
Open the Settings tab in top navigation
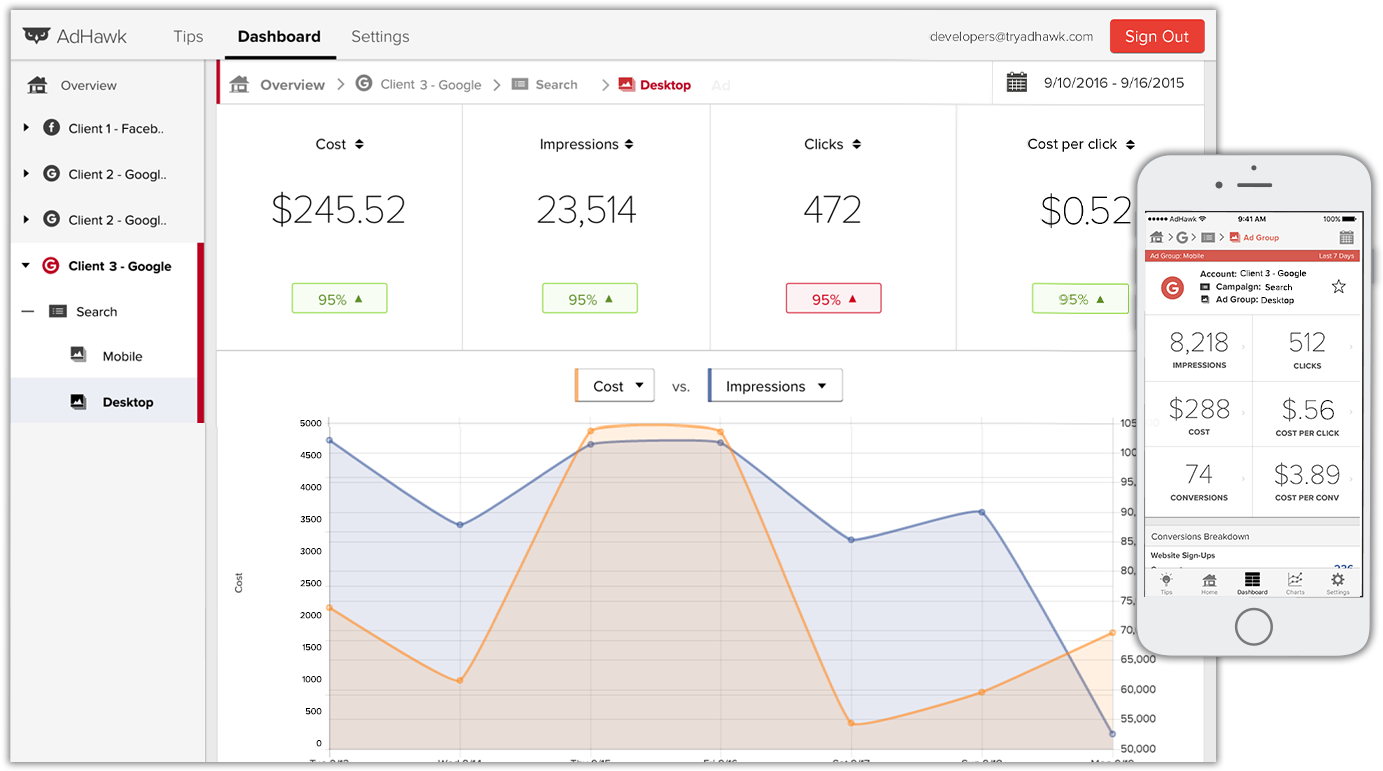pyautogui.click(x=380, y=36)
